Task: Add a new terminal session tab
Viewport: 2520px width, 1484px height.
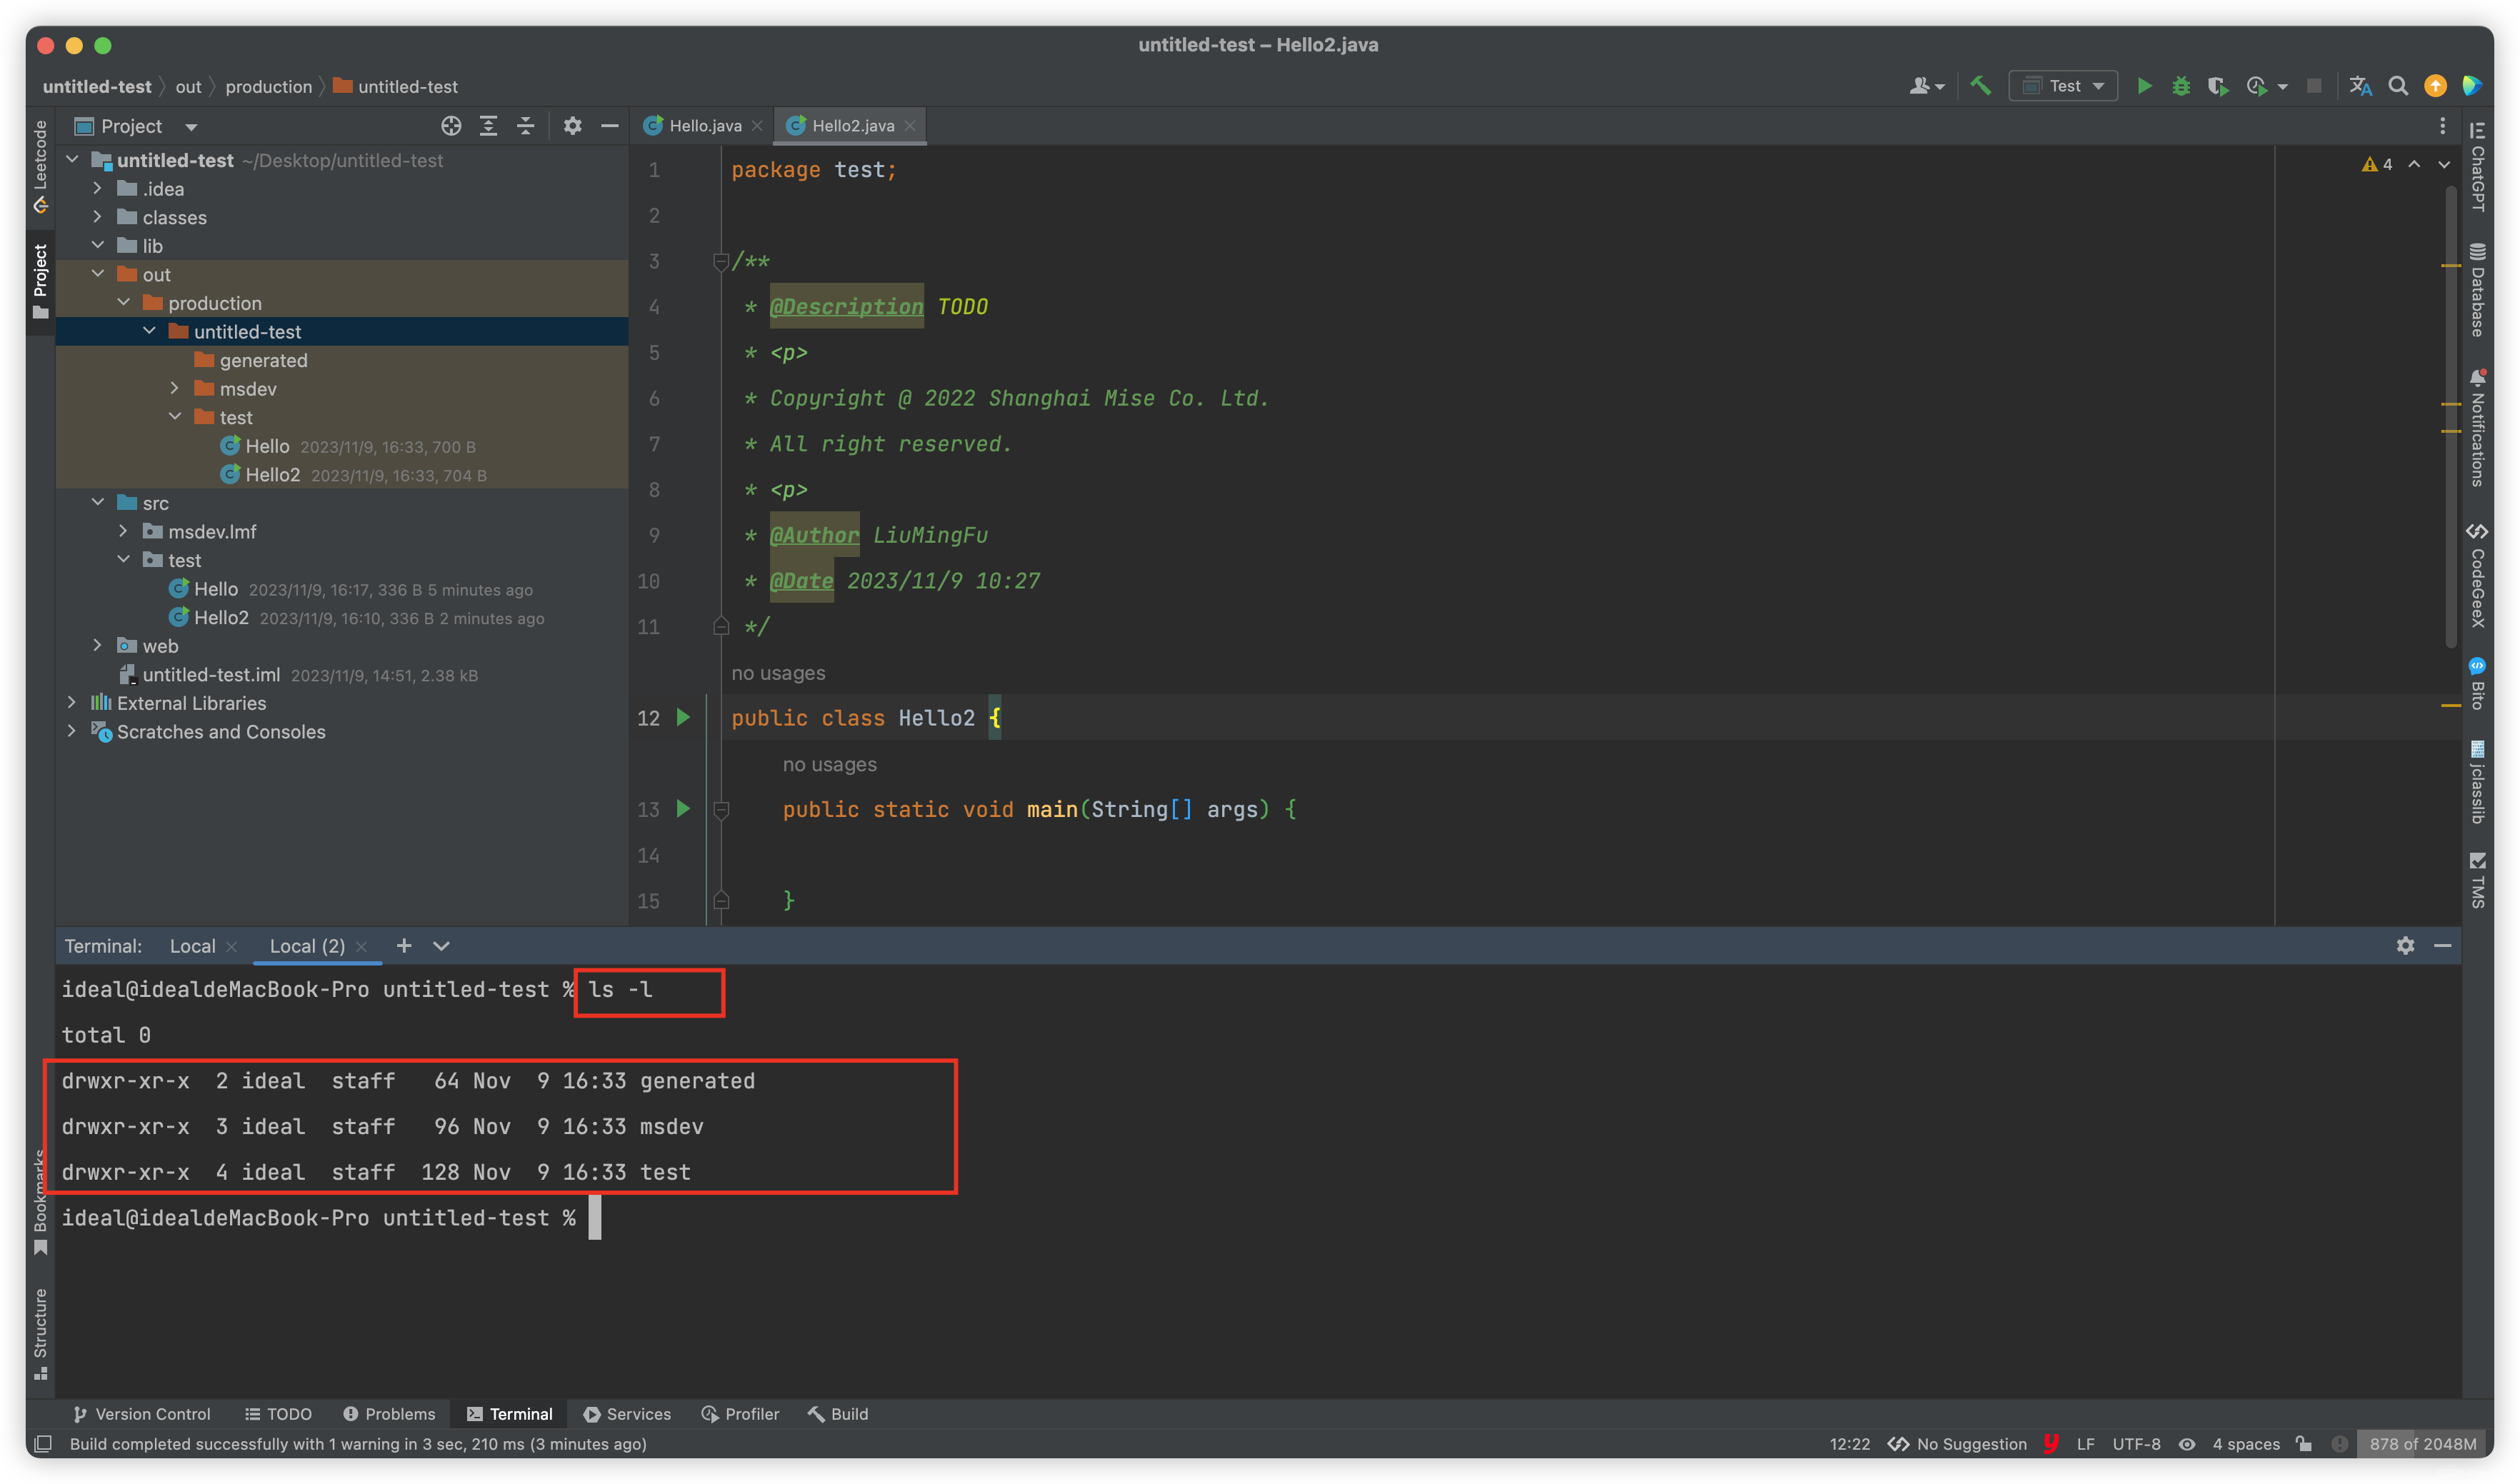Action: [x=404, y=945]
